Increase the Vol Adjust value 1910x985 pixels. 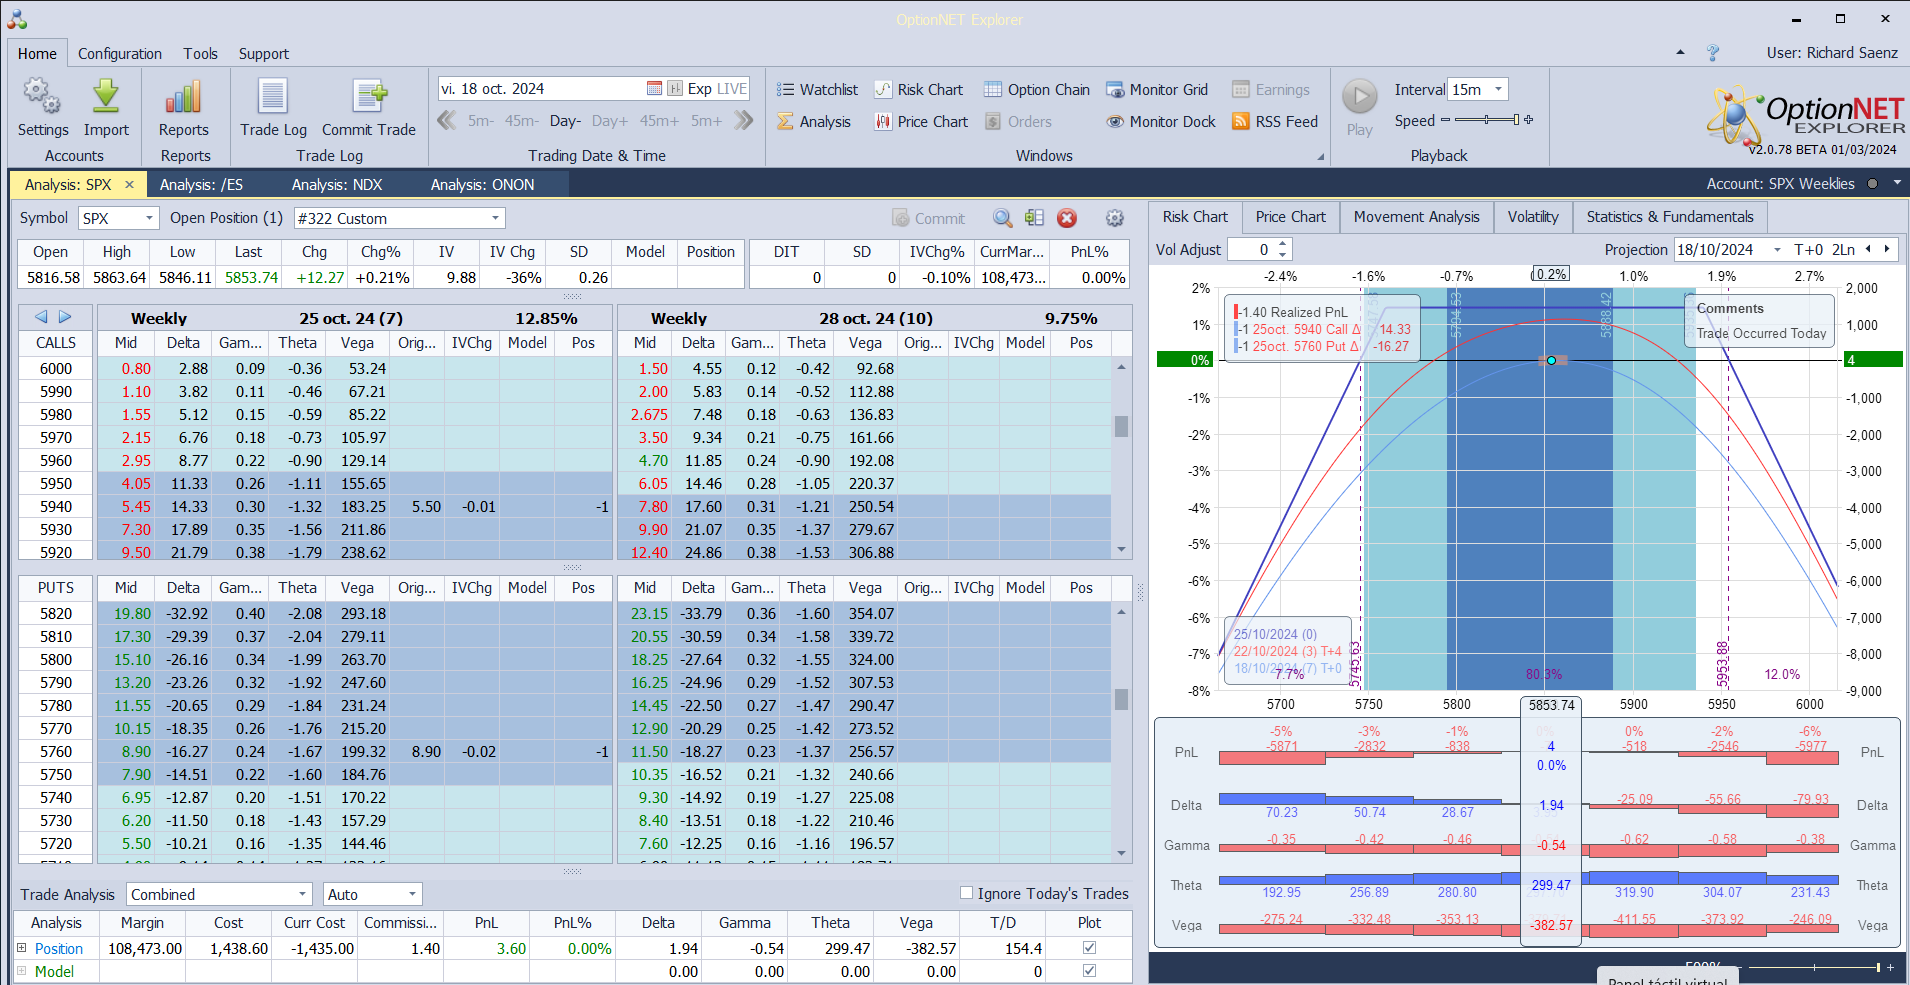[1283, 244]
